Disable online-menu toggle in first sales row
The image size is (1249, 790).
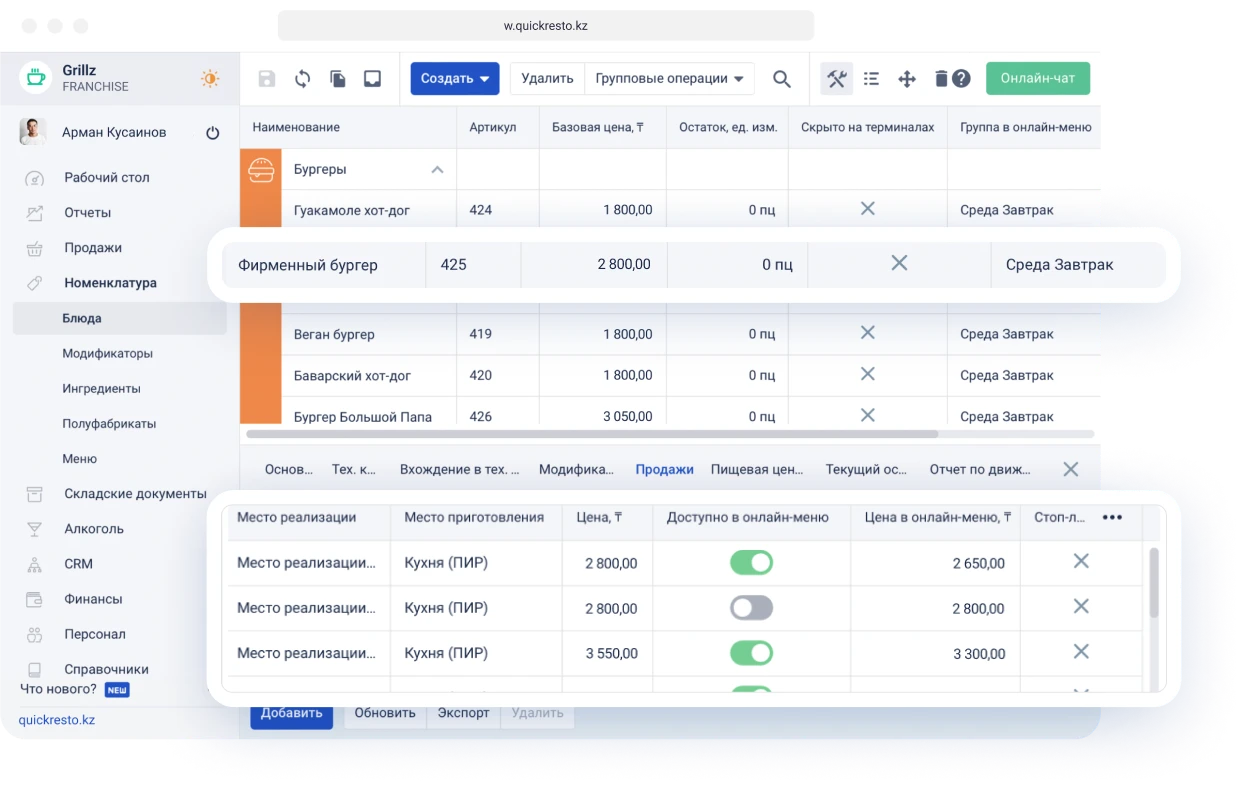751,563
